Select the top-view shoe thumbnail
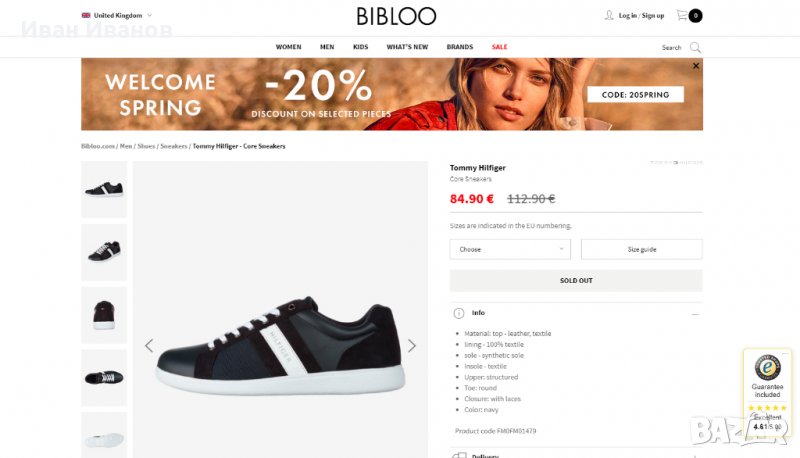Screen dimensions: 800x458 point(104,377)
